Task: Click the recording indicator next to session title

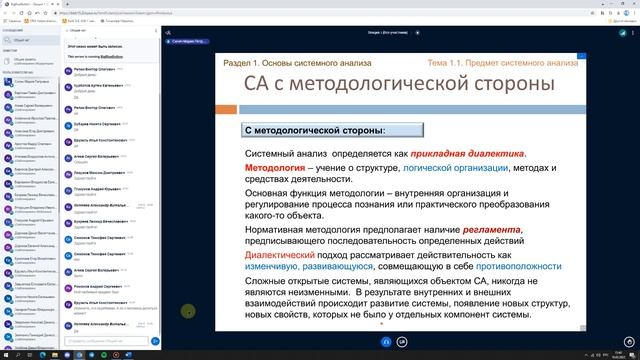Action: click(418, 33)
